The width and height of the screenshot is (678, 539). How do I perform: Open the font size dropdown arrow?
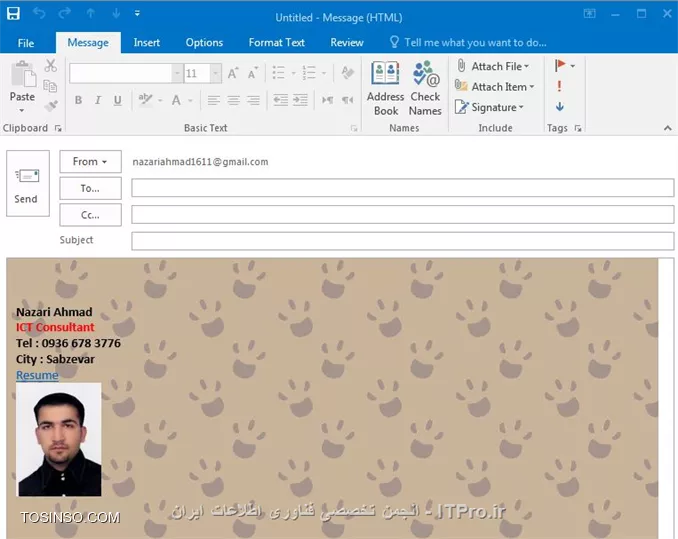coord(216,73)
